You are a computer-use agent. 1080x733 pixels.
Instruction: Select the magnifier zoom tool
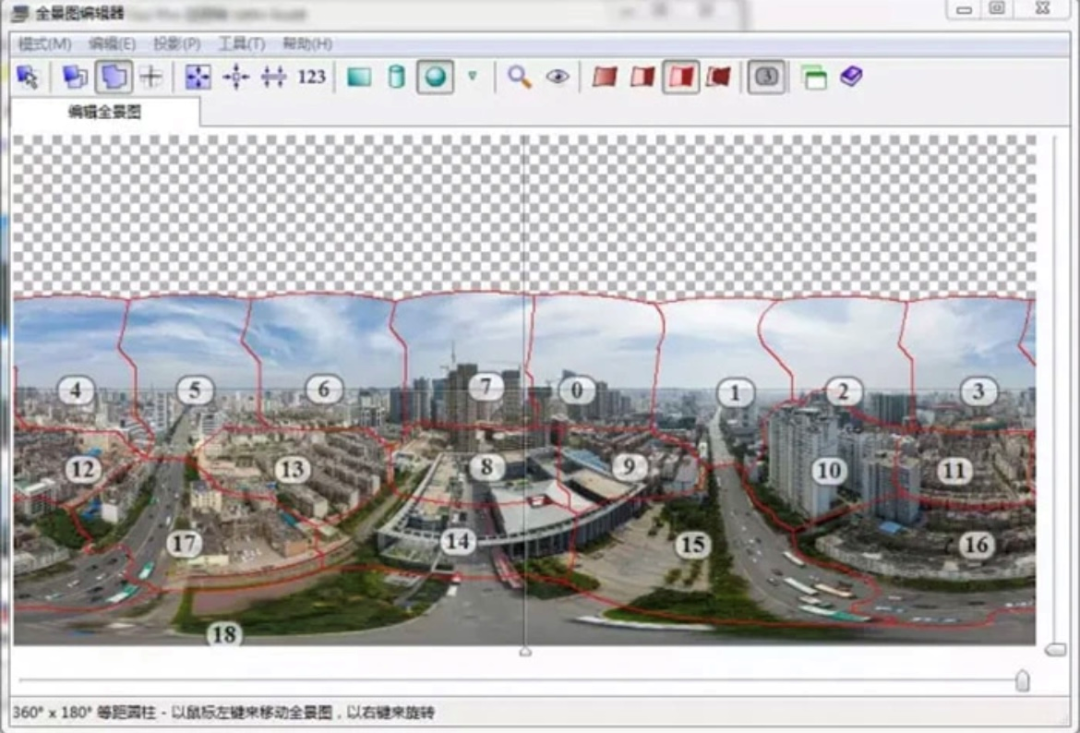tap(519, 76)
